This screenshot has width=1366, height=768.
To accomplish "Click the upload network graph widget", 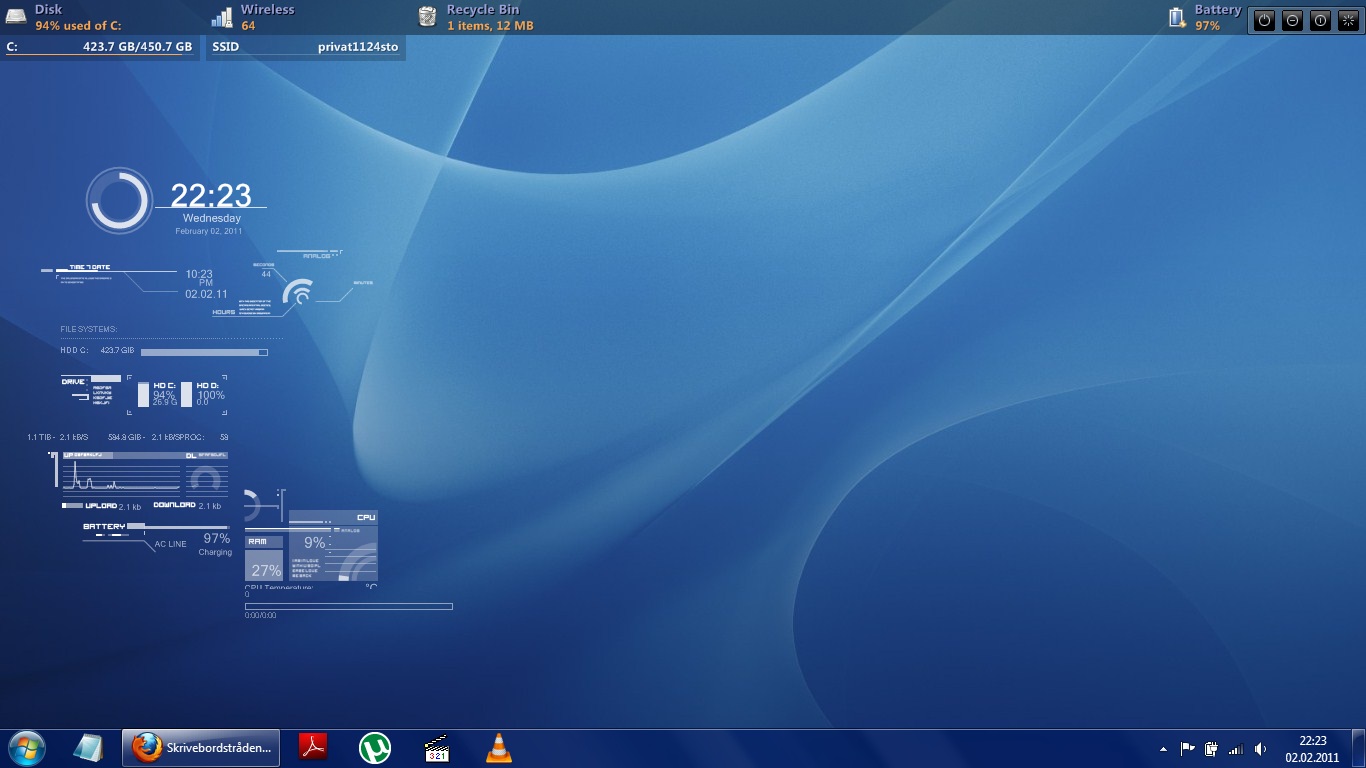I will 122,473.
